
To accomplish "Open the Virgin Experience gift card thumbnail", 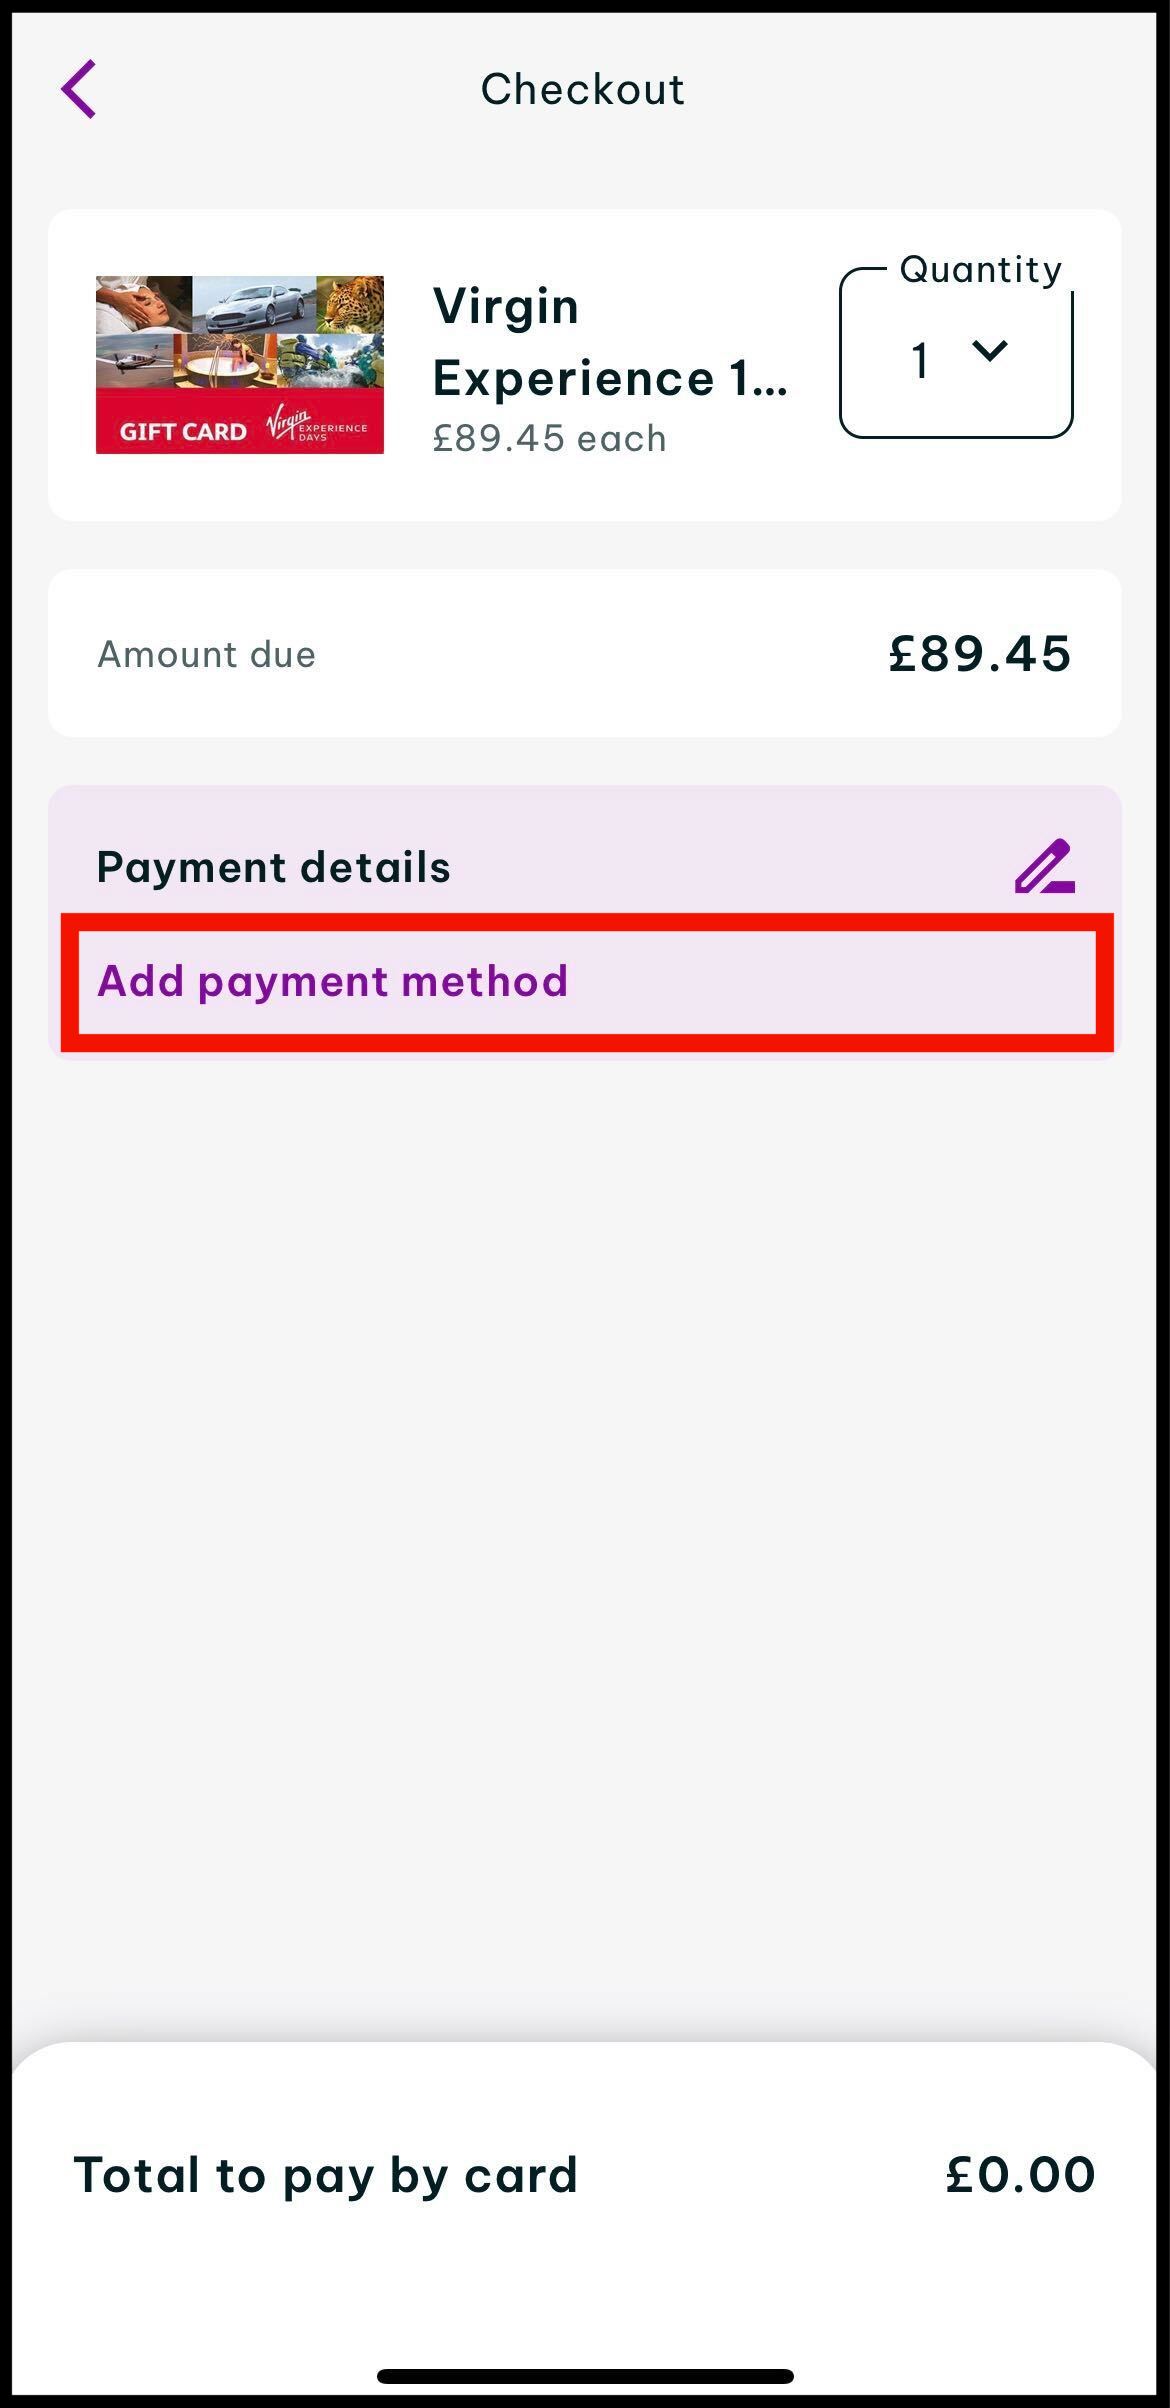I will 239,364.
